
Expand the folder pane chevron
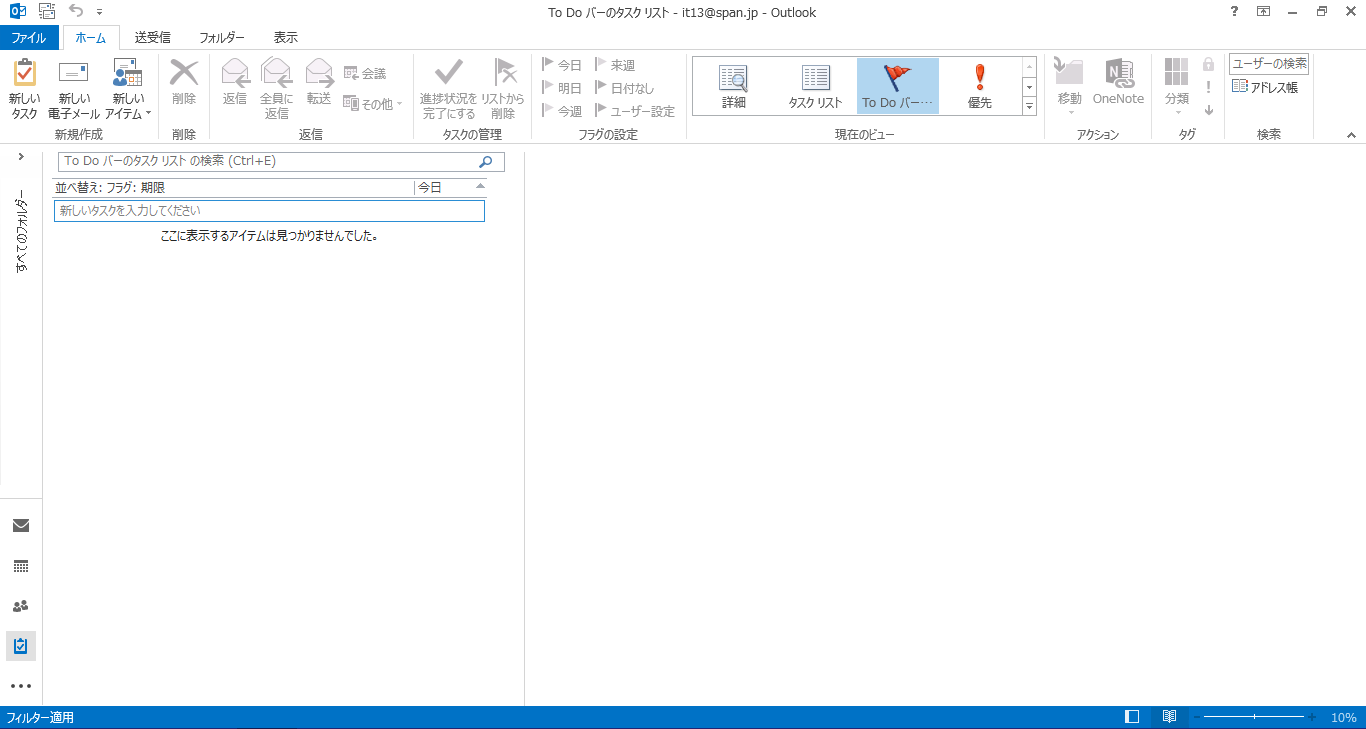coord(21,156)
